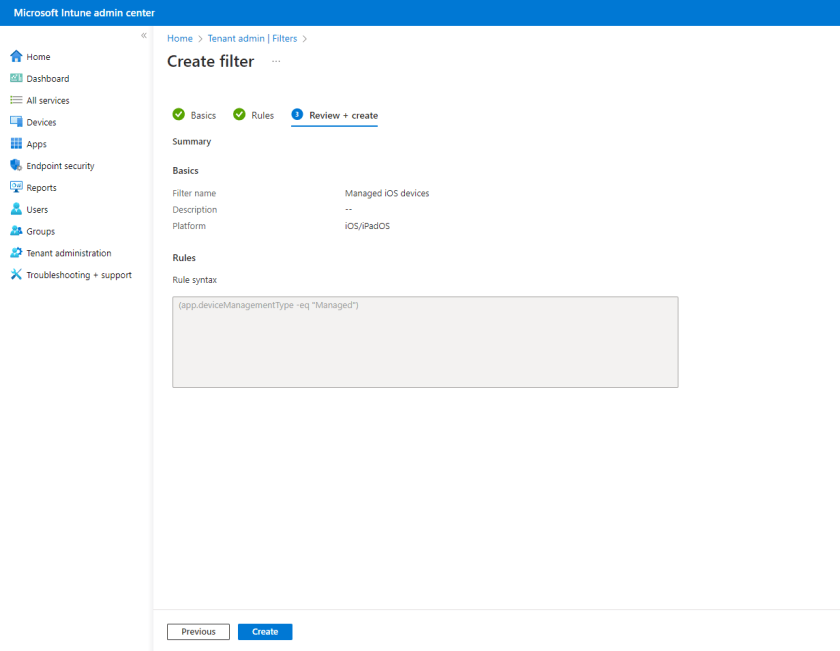Click the chevron after Home breadcrumb

[x=200, y=39]
